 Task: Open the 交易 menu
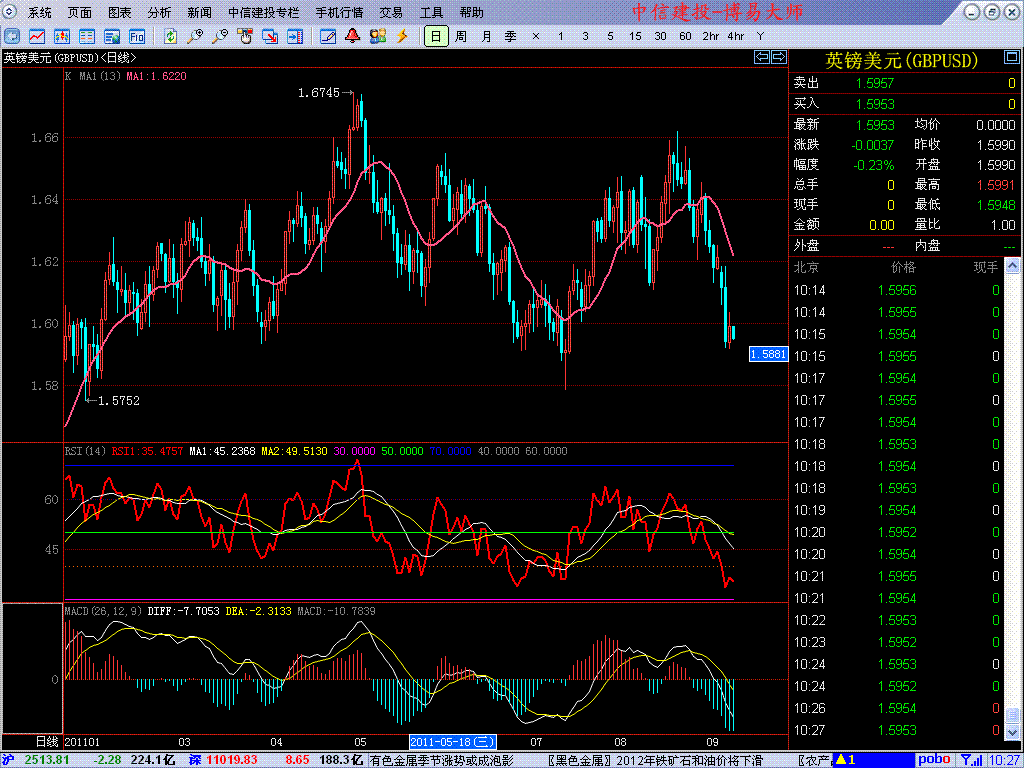pos(391,12)
